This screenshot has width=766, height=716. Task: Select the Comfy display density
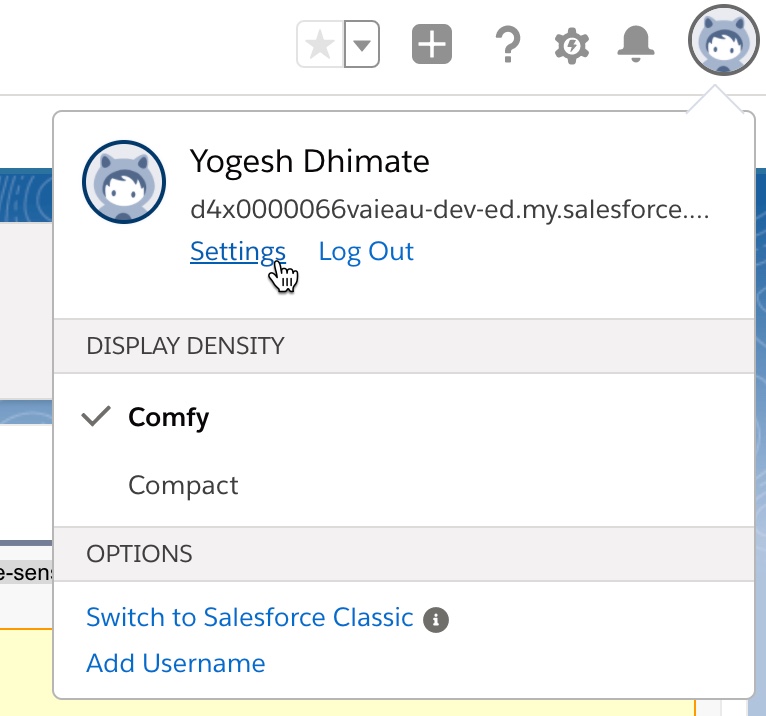coord(404,417)
